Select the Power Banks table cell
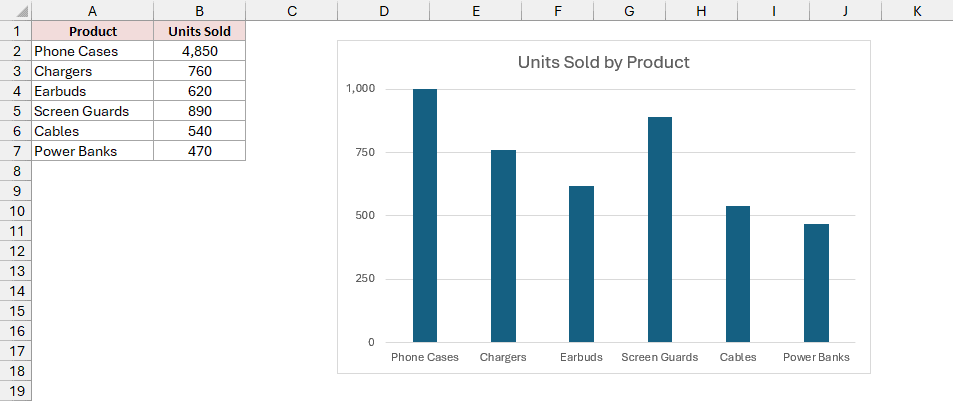953x401 pixels. (92, 151)
